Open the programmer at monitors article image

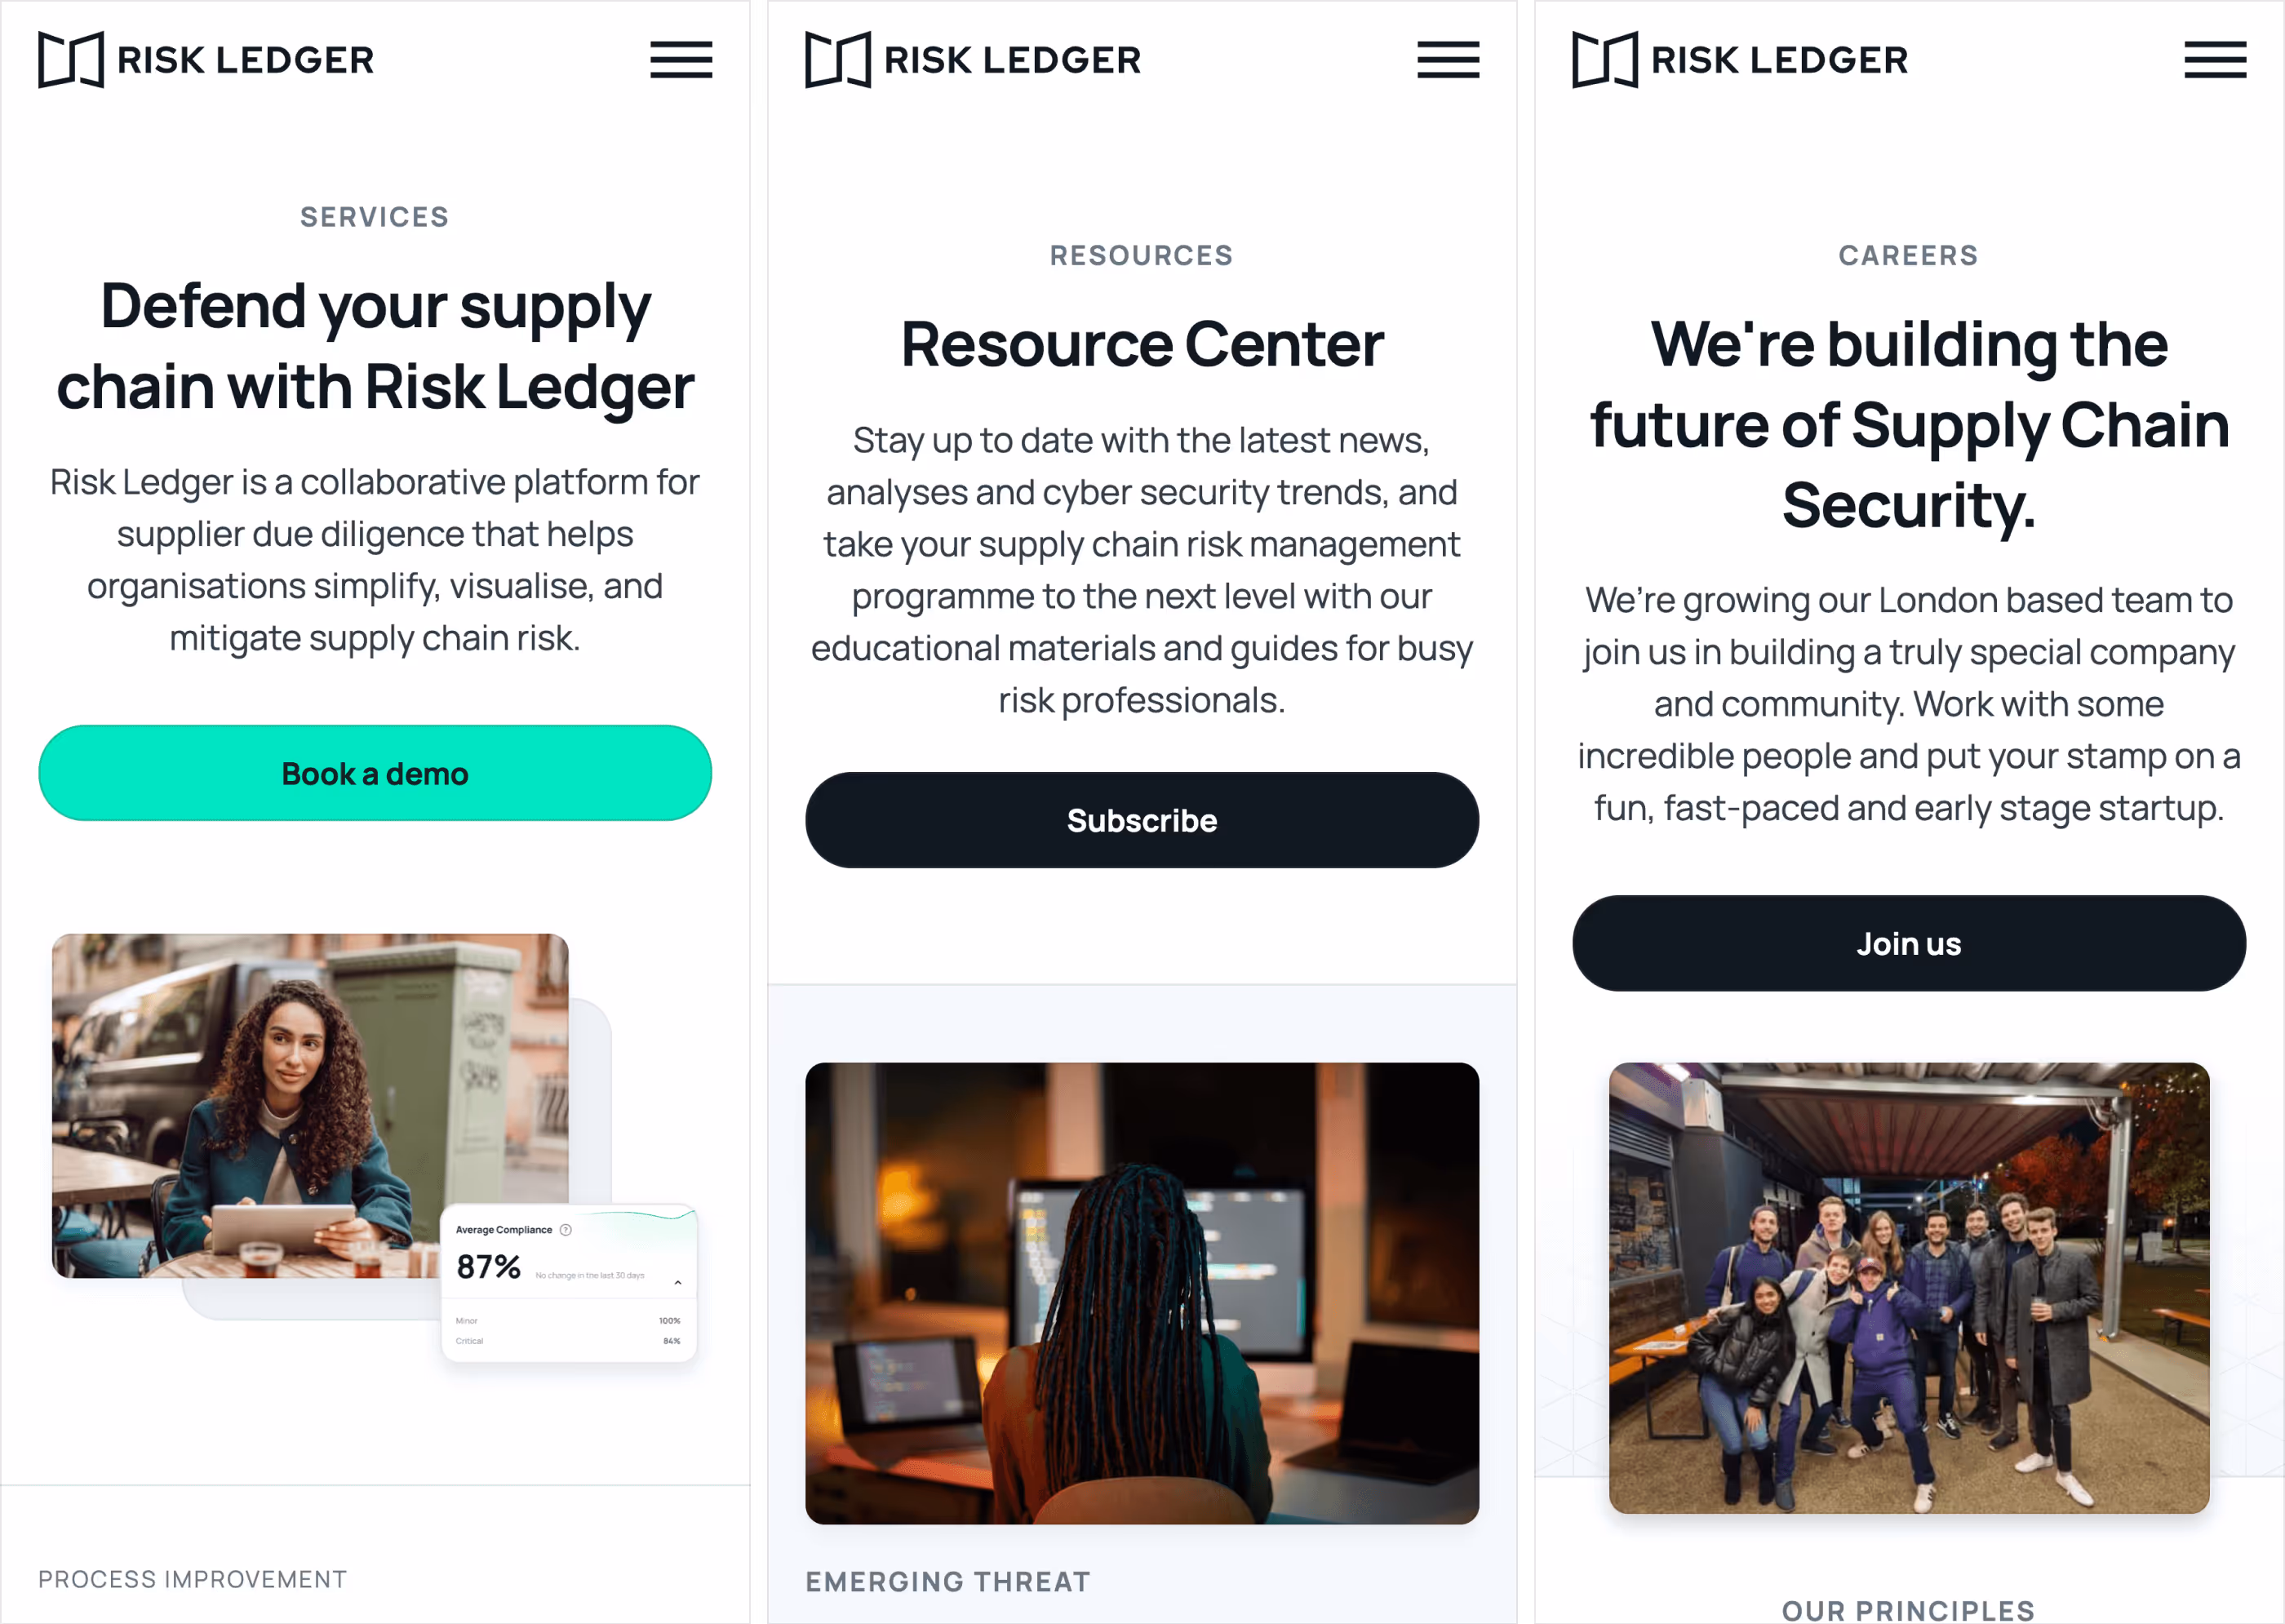click(x=1142, y=1293)
